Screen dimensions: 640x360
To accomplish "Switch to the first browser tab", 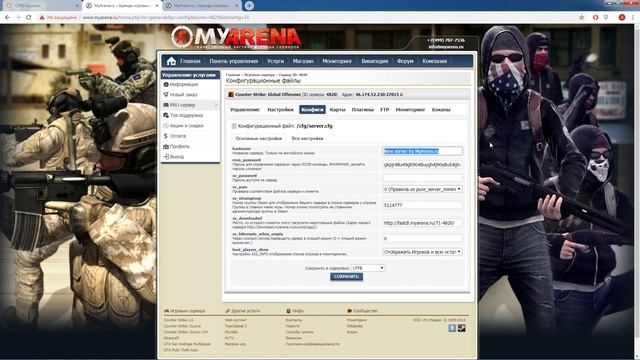I will point(41,6).
